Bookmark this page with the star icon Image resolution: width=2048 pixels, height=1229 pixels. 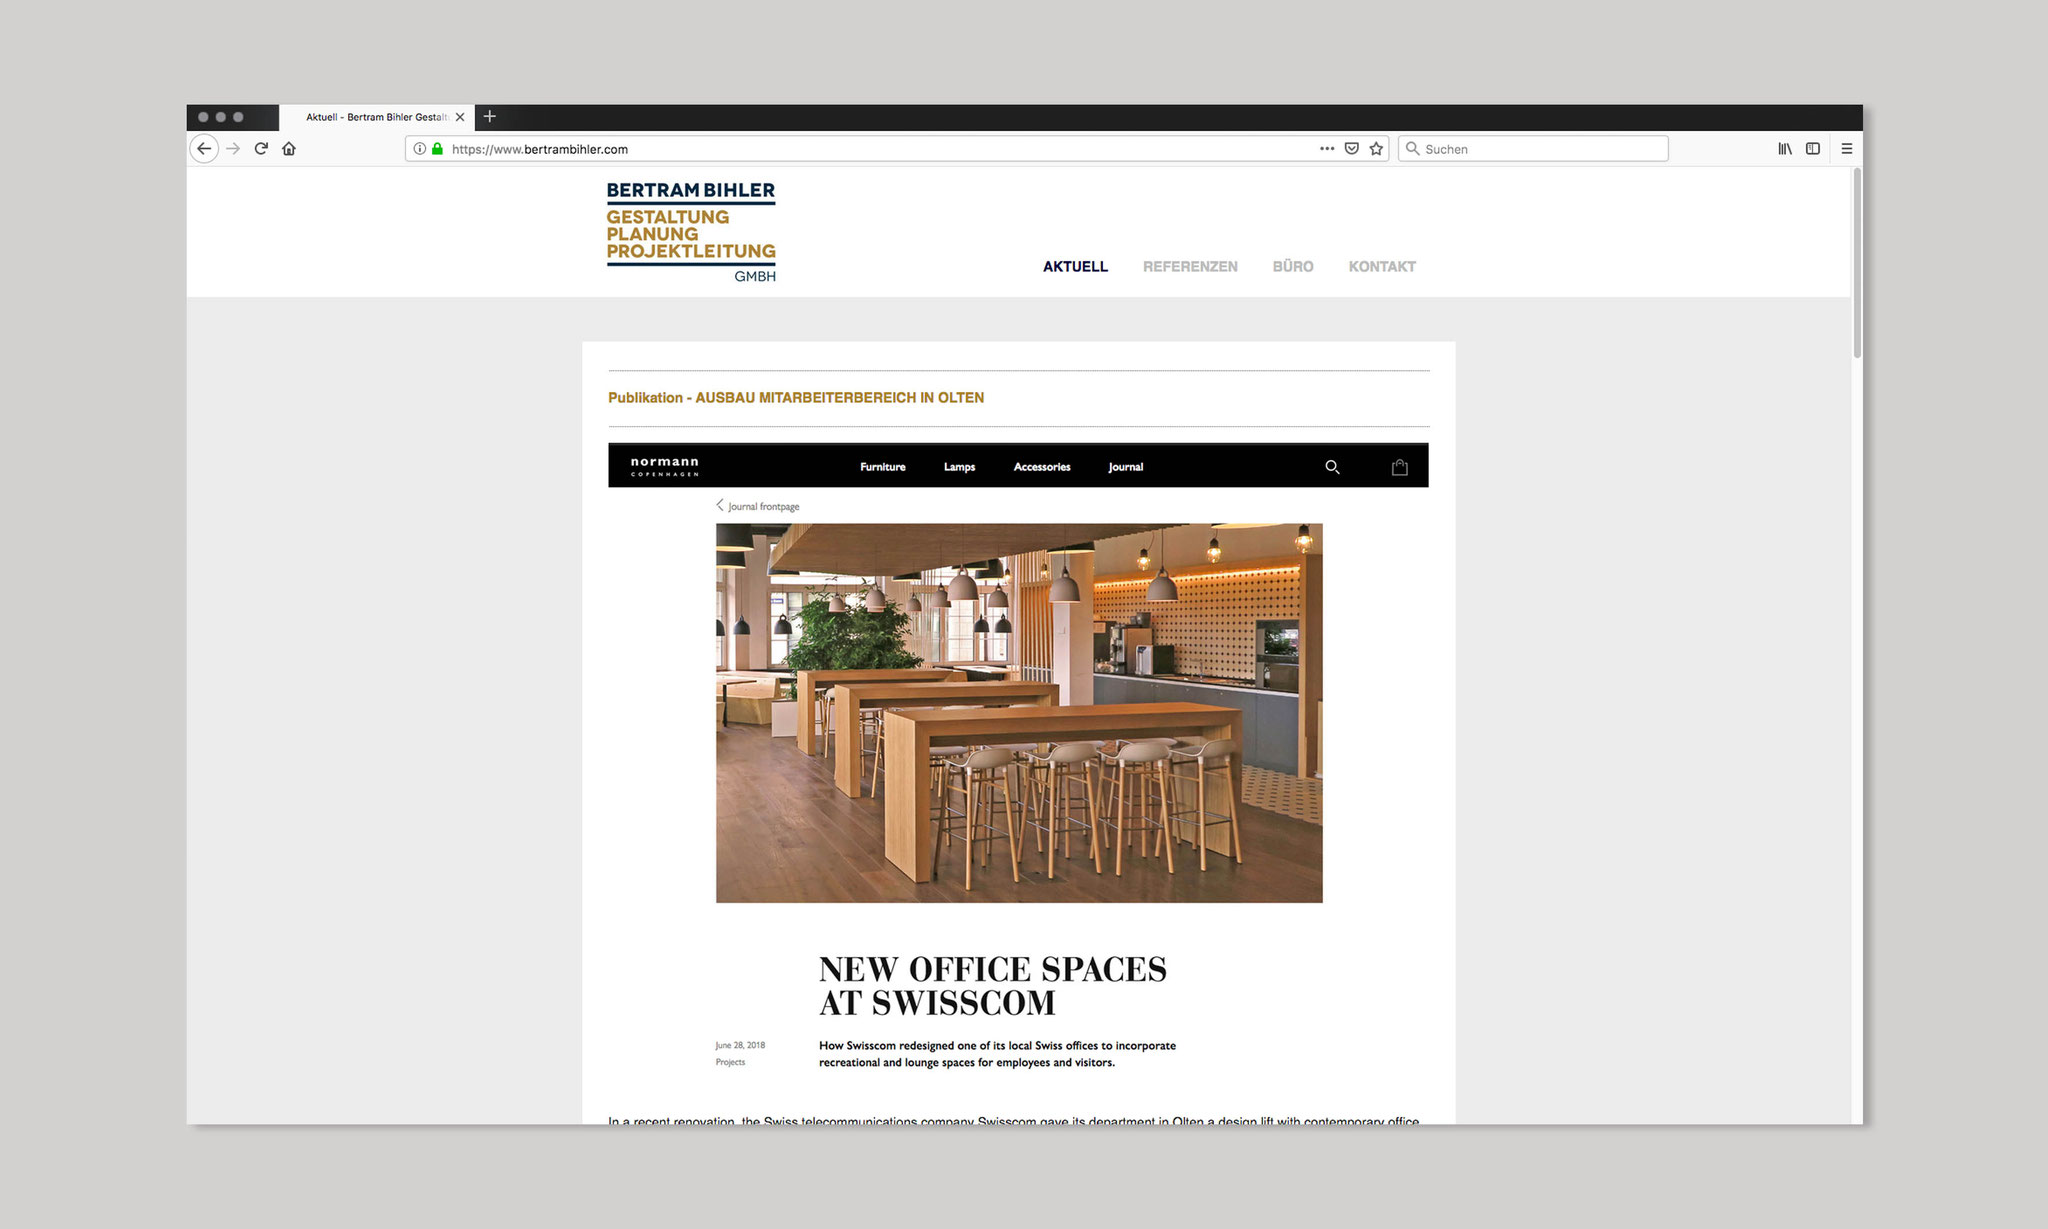click(x=1377, y=149)
